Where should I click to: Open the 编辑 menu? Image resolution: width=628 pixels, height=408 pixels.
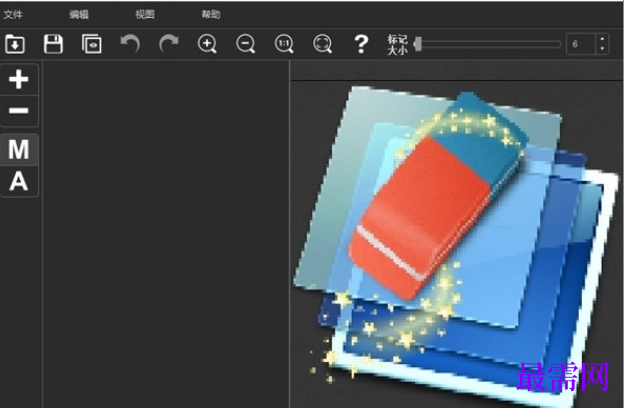(79, 15)
